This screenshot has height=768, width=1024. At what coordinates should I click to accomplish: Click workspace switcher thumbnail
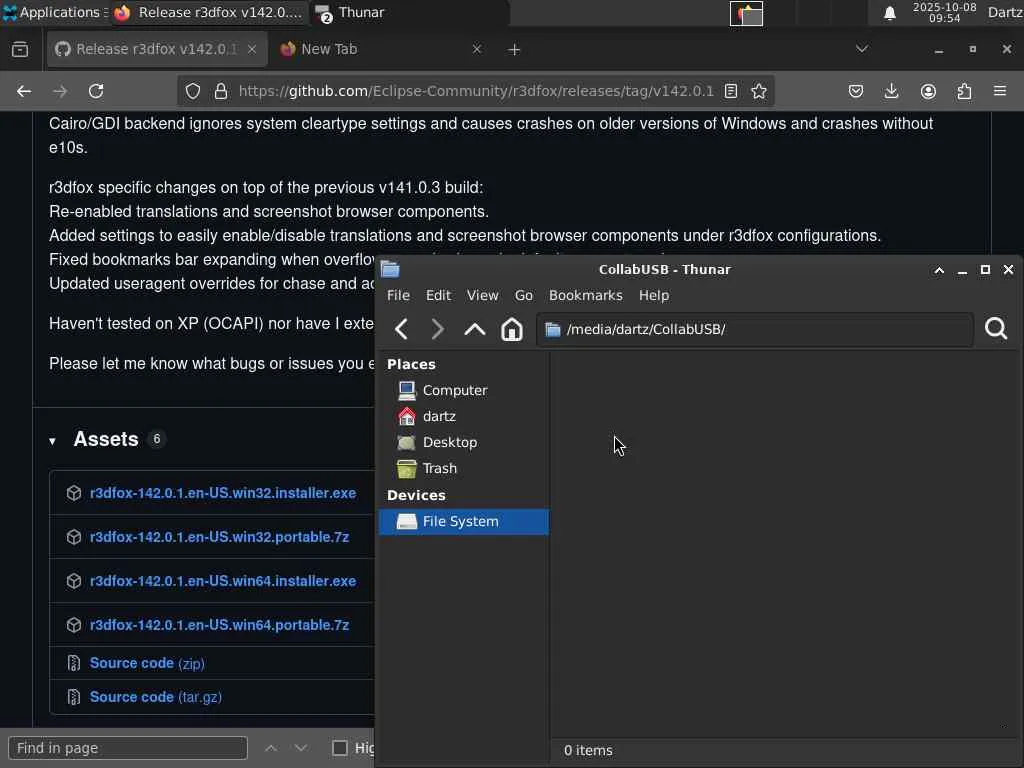(x=746, y=13)
